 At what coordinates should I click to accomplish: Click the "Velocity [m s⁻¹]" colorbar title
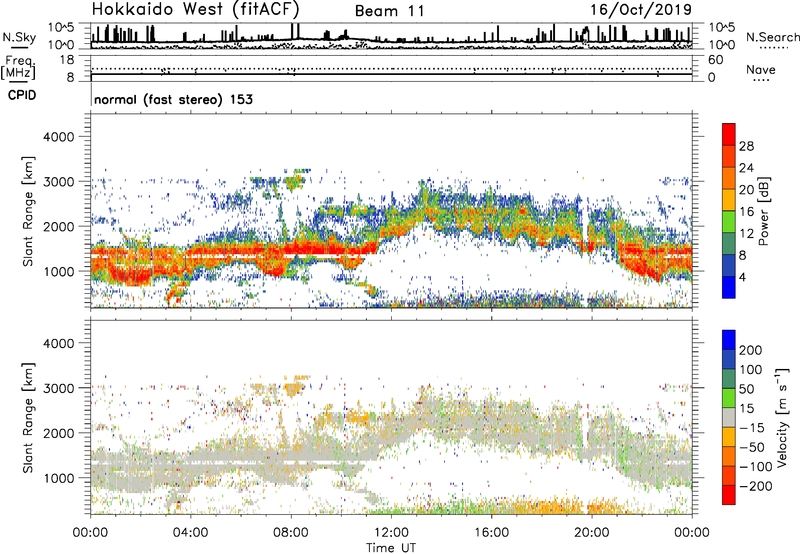click(x=782, y=417)
